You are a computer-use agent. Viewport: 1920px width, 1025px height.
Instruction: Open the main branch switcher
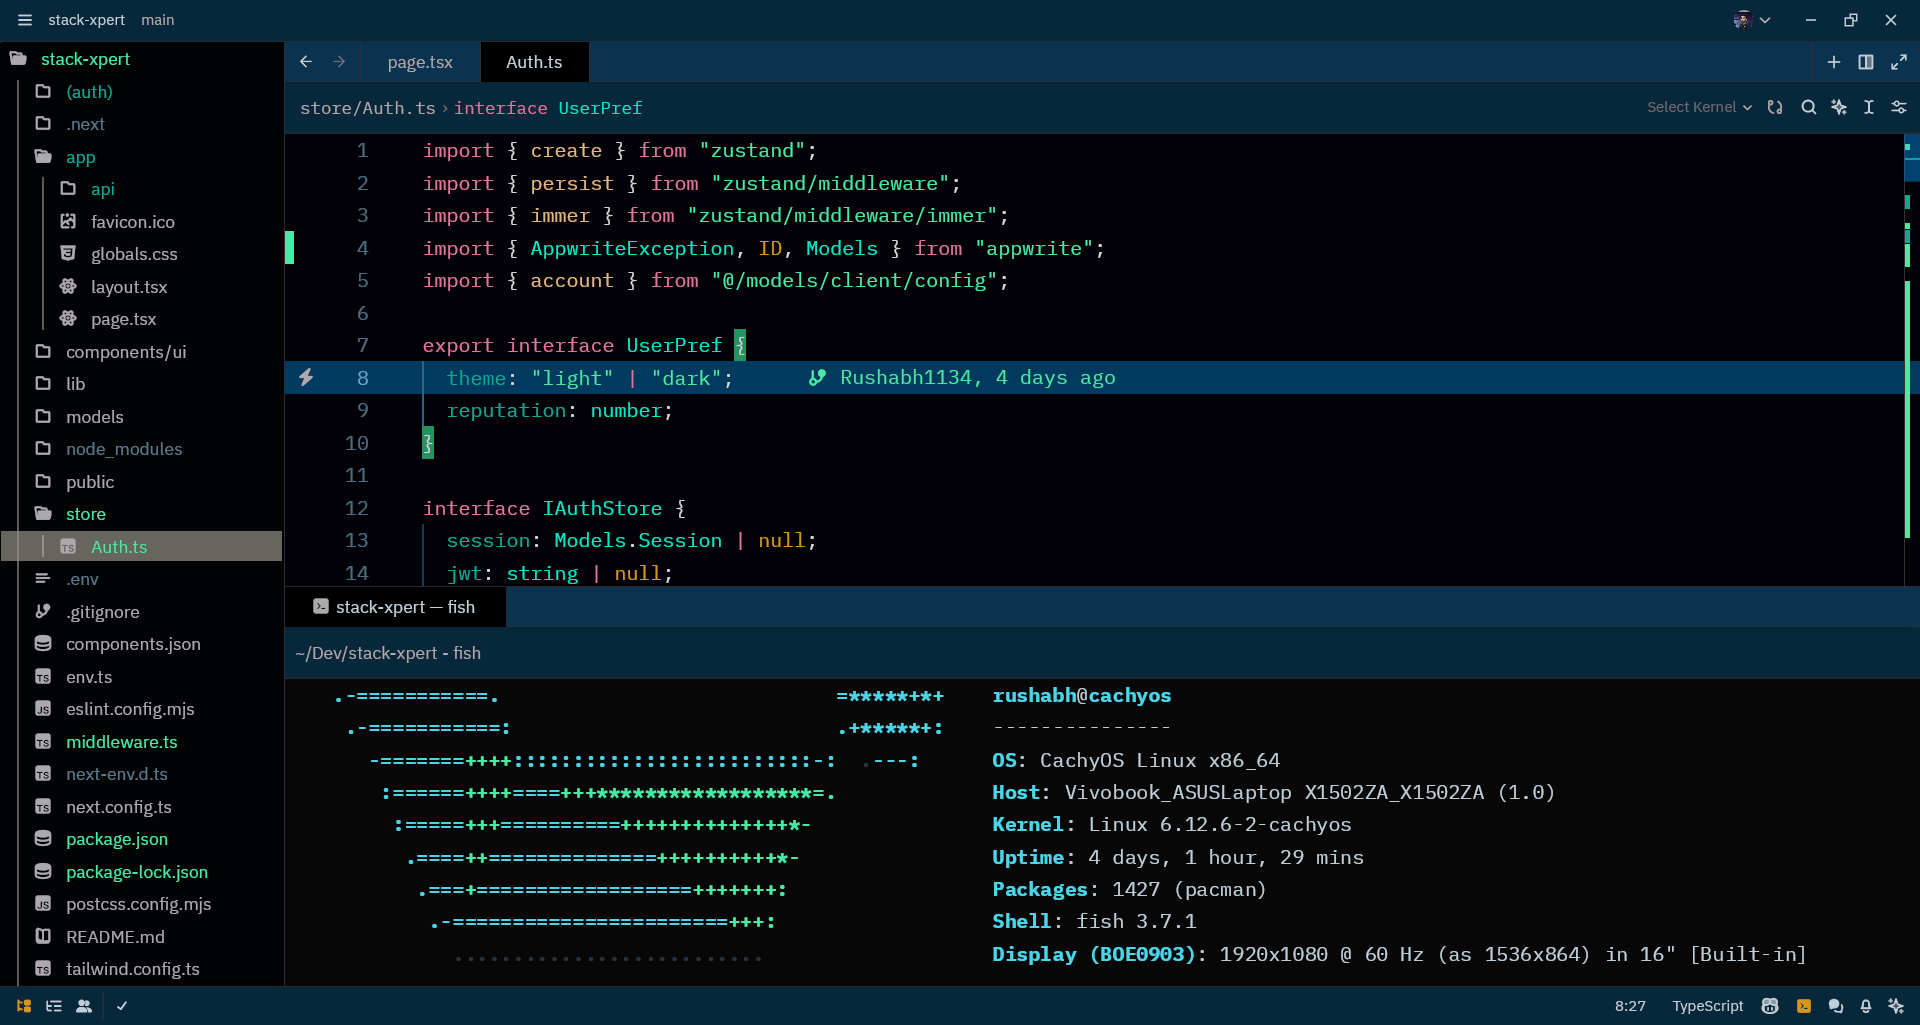point(158,20)
